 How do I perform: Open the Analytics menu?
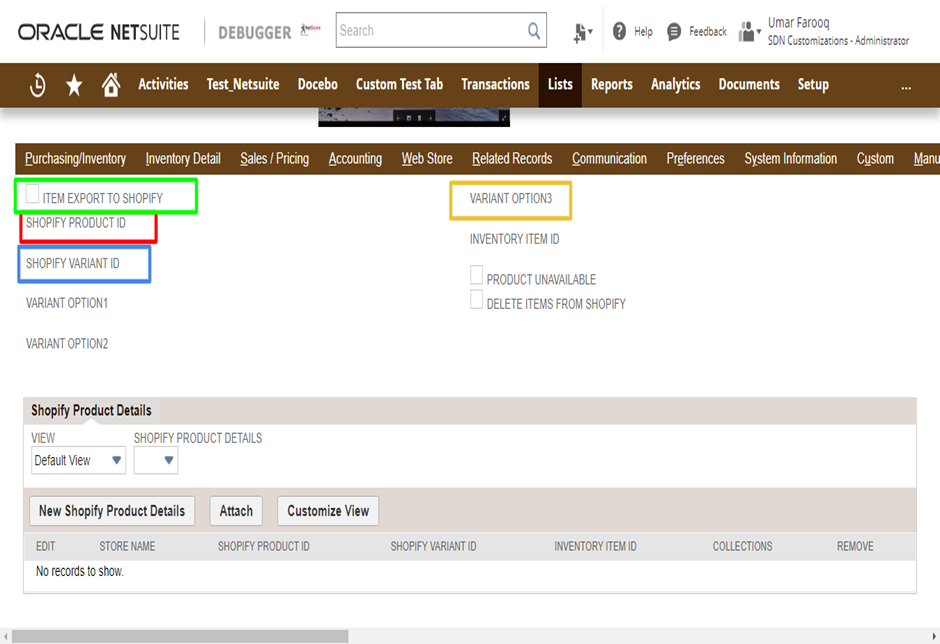(x=676, y=85)
